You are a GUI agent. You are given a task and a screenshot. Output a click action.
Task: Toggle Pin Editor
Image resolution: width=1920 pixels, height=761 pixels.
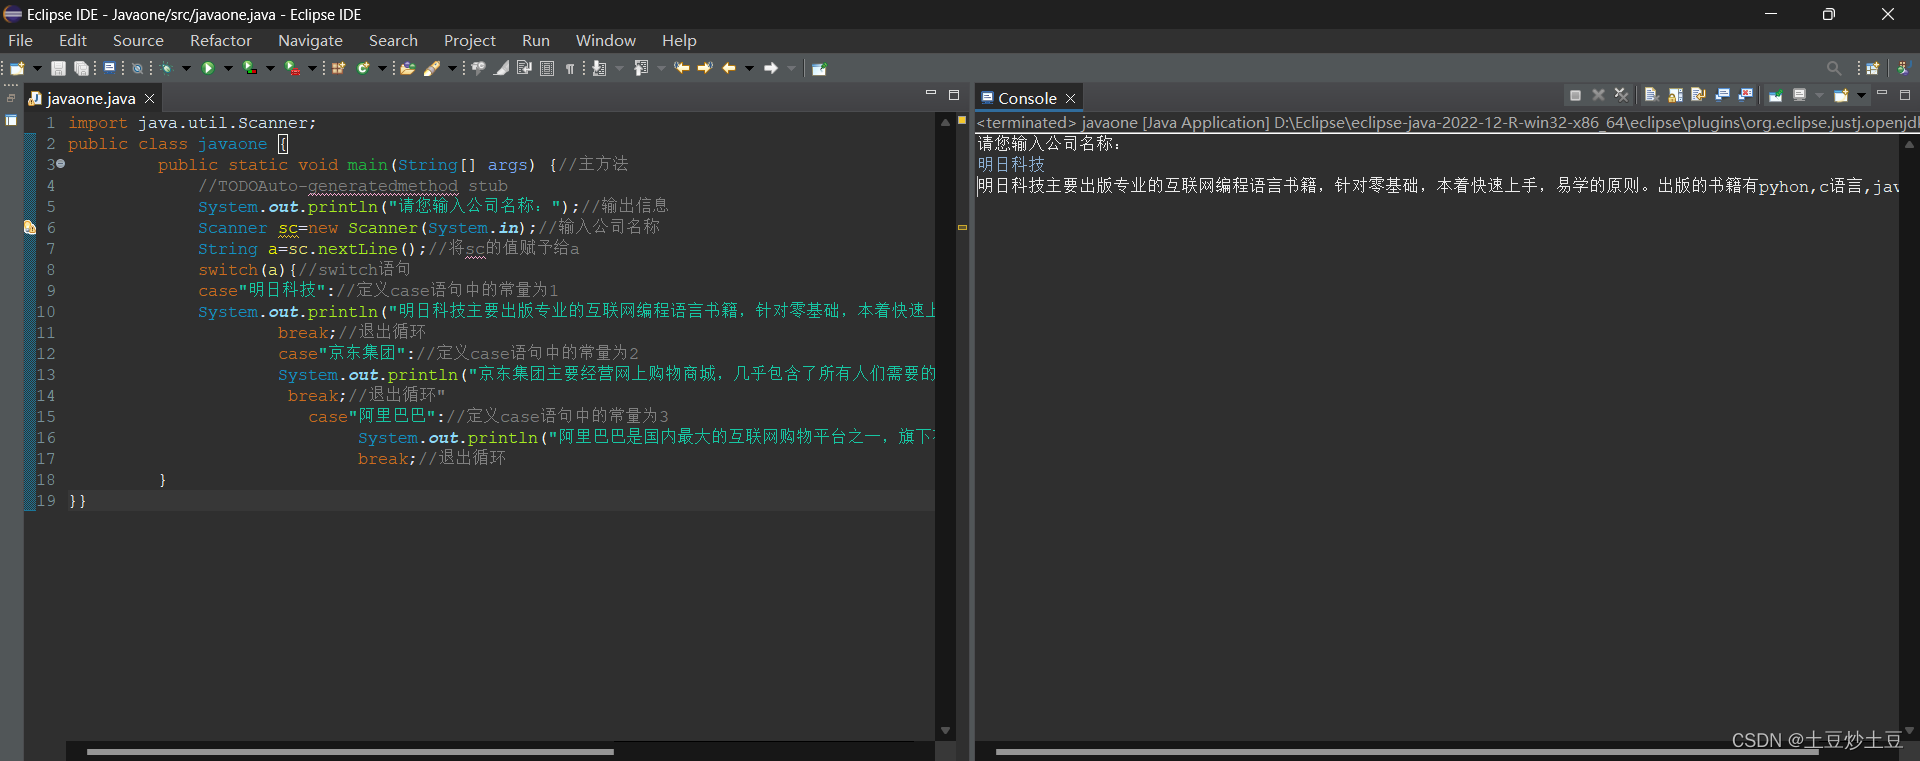point(819,68)
